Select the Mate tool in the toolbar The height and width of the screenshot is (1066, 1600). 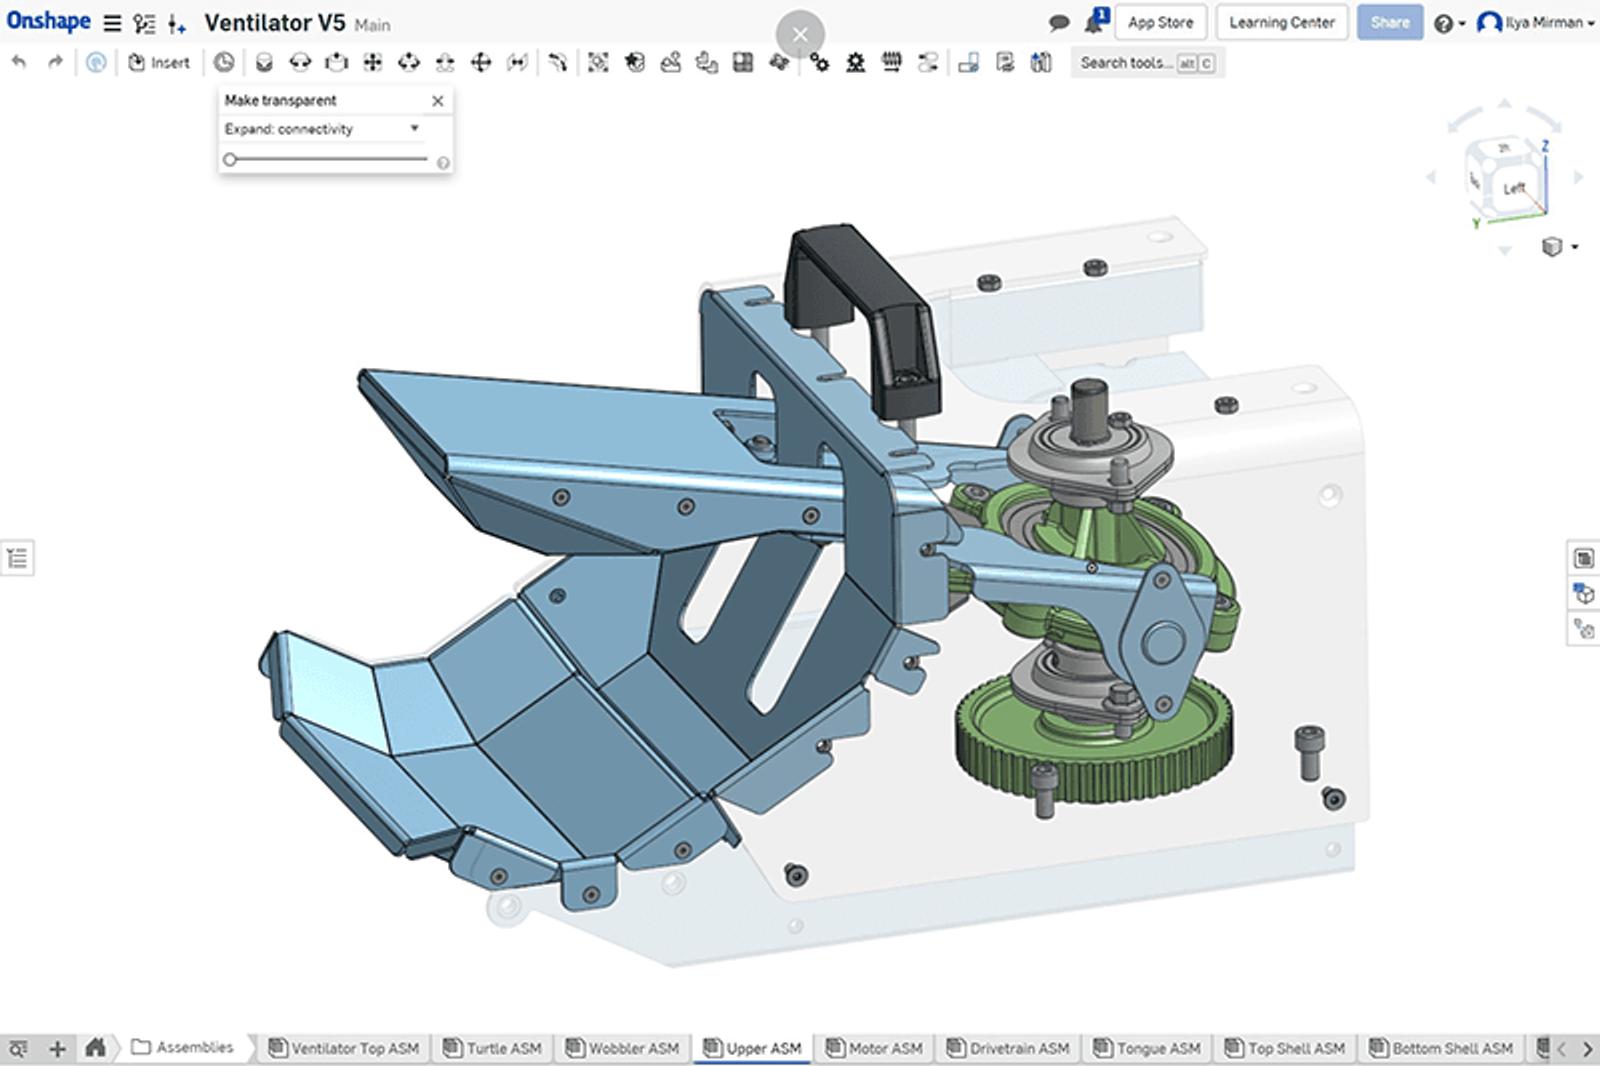click(x=262, y=62)
